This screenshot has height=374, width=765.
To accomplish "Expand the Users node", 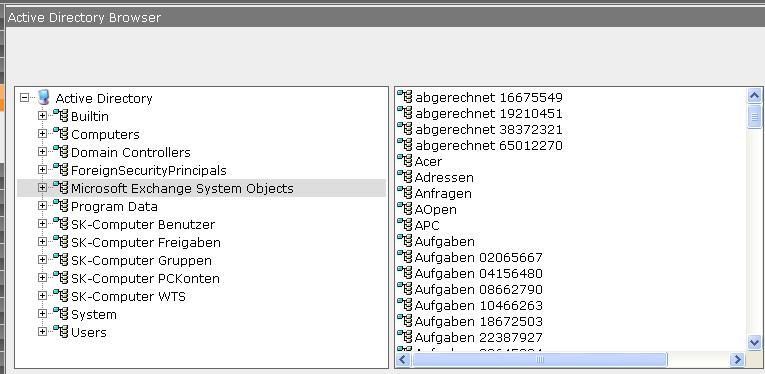I will pyautogui.click(x=42, y=332).
